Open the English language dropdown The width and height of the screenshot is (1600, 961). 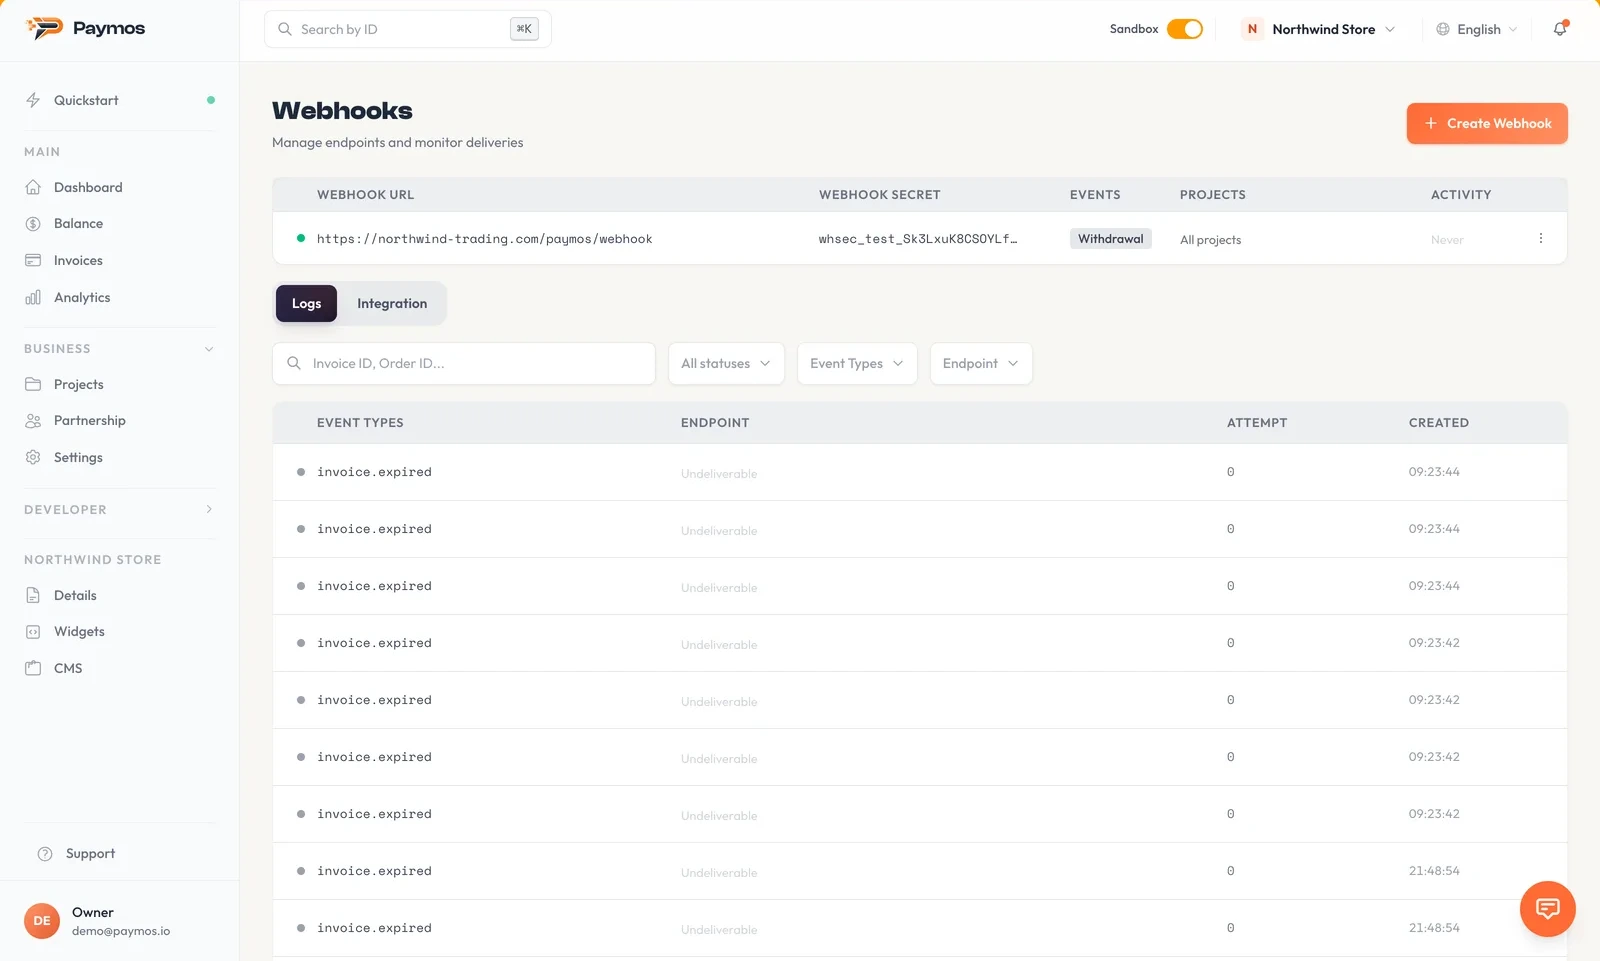coord(1477,29)
